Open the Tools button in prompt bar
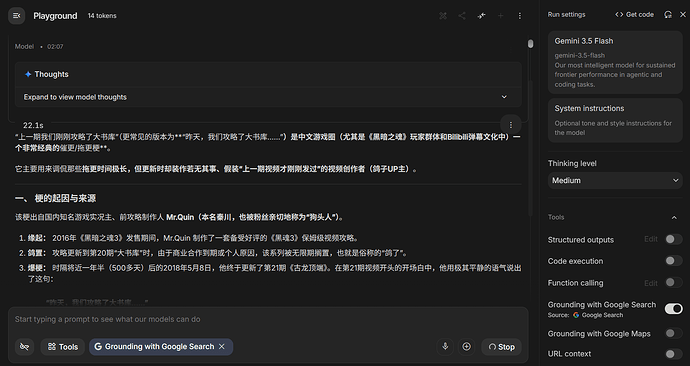690x366 pixels. [x=62, y=347]
